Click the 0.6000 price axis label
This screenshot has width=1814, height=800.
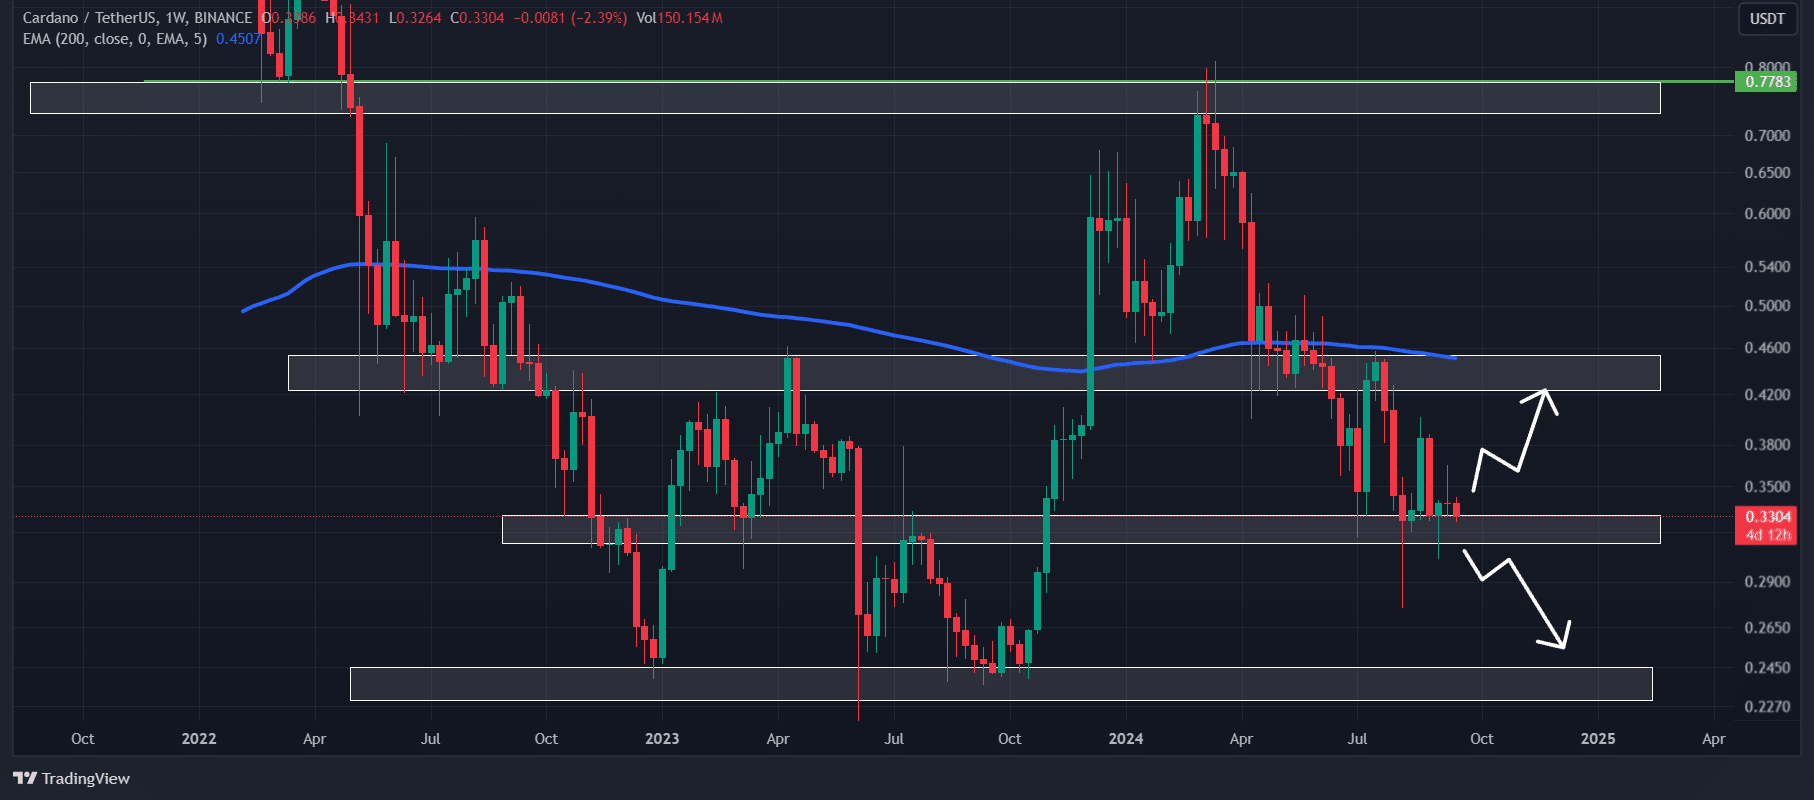1767,213
